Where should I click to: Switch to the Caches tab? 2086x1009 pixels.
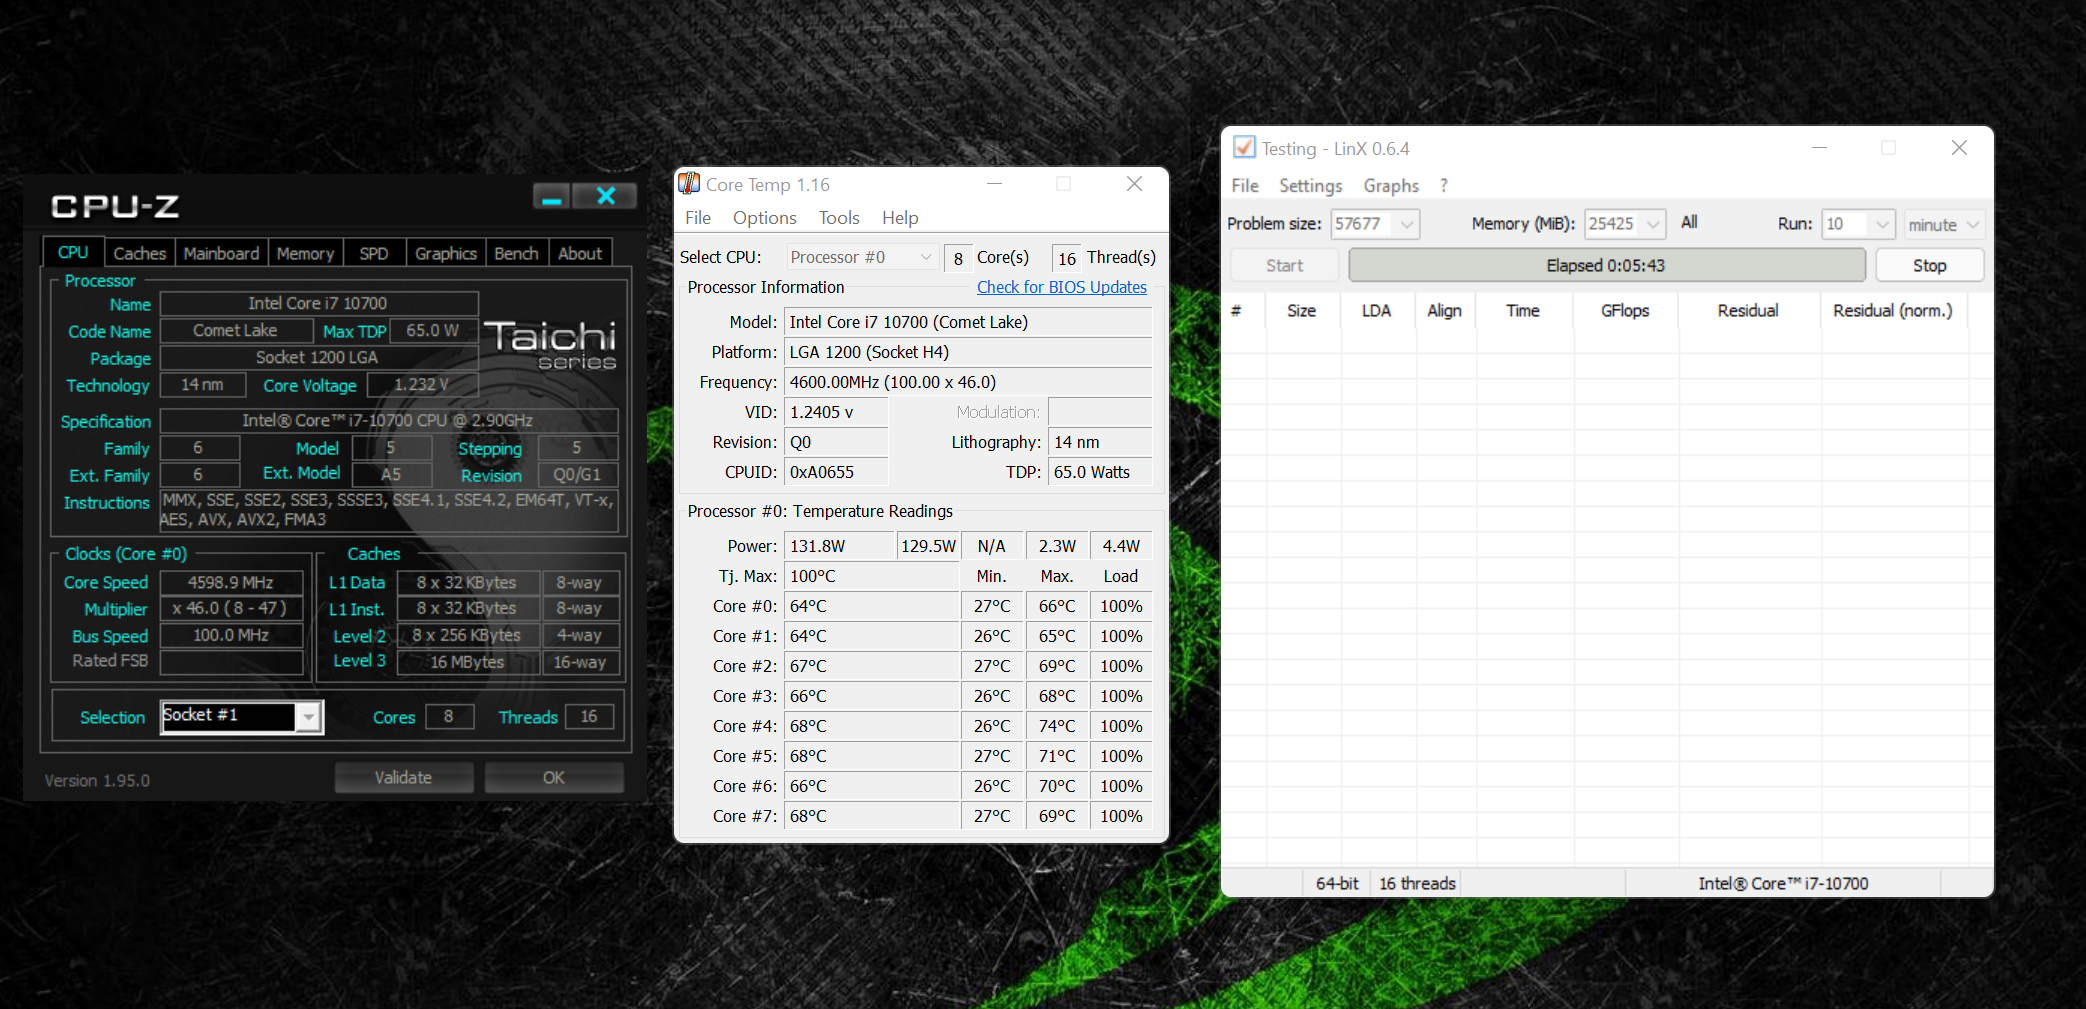click(x=139, y=254)
